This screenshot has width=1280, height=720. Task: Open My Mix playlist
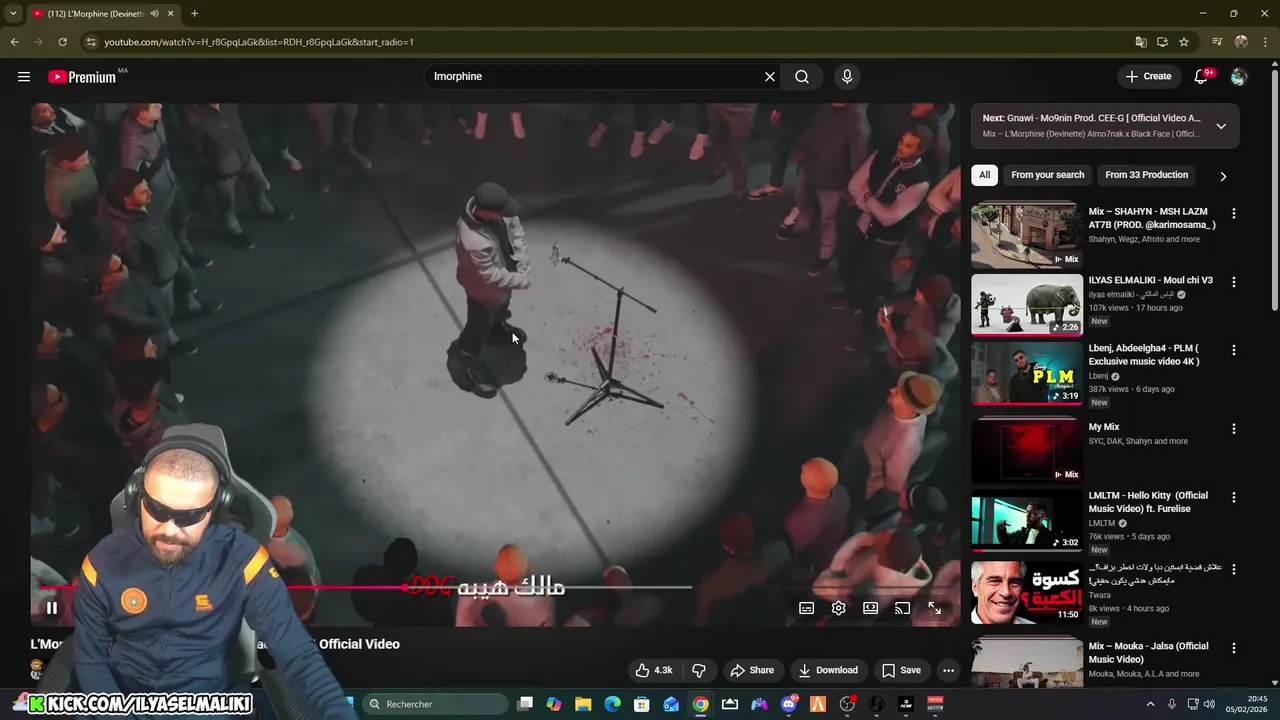tap(1027, 449)
